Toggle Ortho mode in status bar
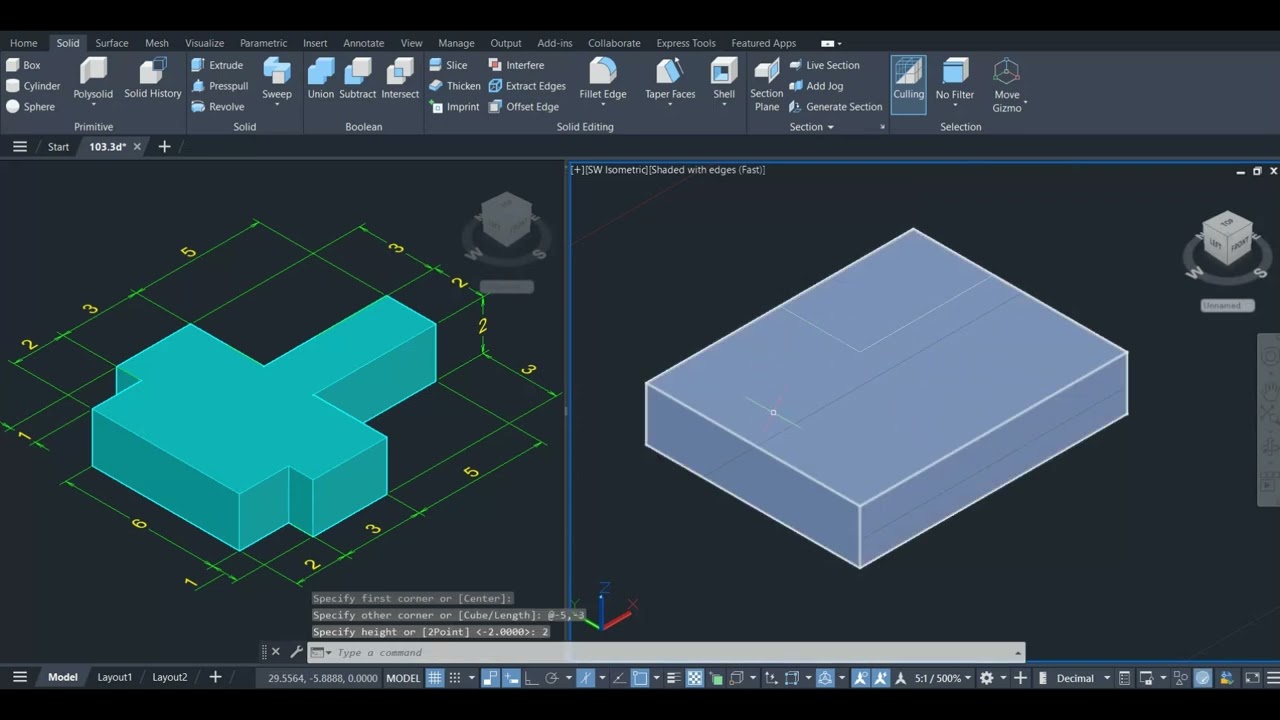The height and width of the screenshot is (720, 1280). (x=532, y=678)
